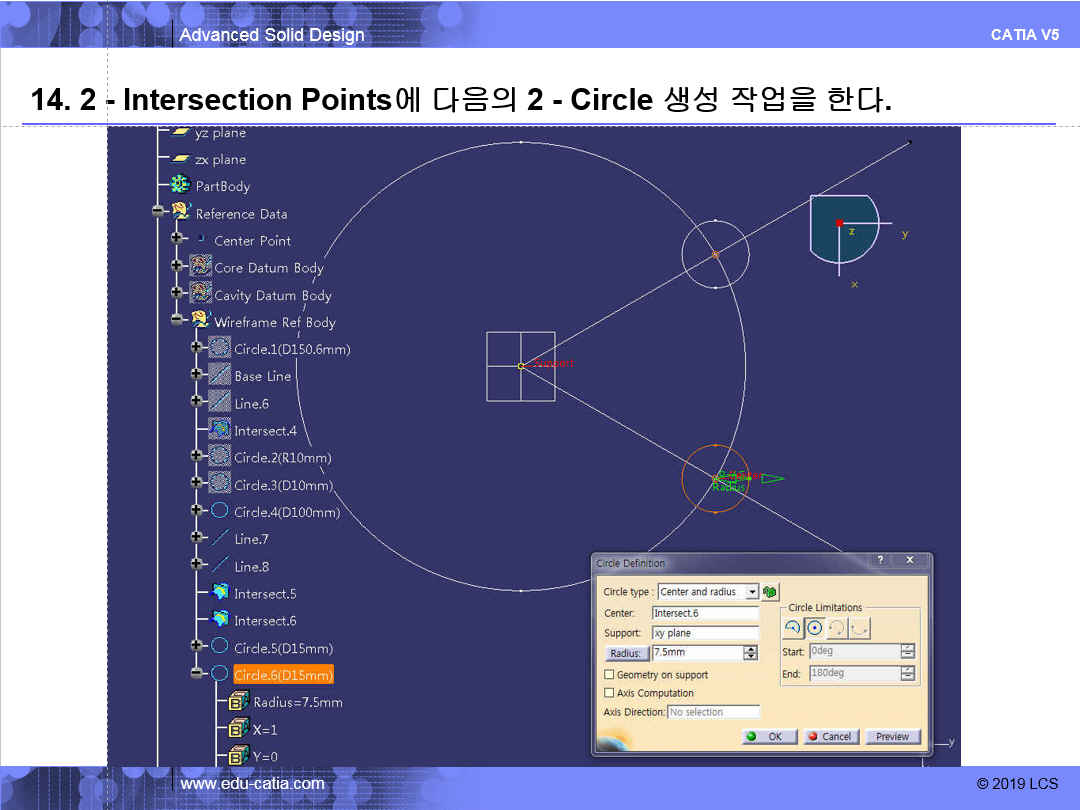Select the Radius=7.5mm parameter icon
1080x810 pixels.
(x=238, y=701)
